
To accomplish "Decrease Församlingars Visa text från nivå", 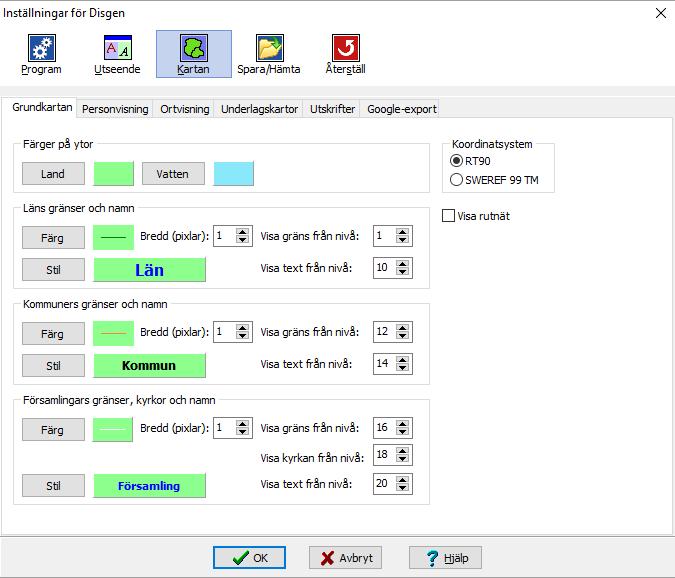I will click(403, 488).
